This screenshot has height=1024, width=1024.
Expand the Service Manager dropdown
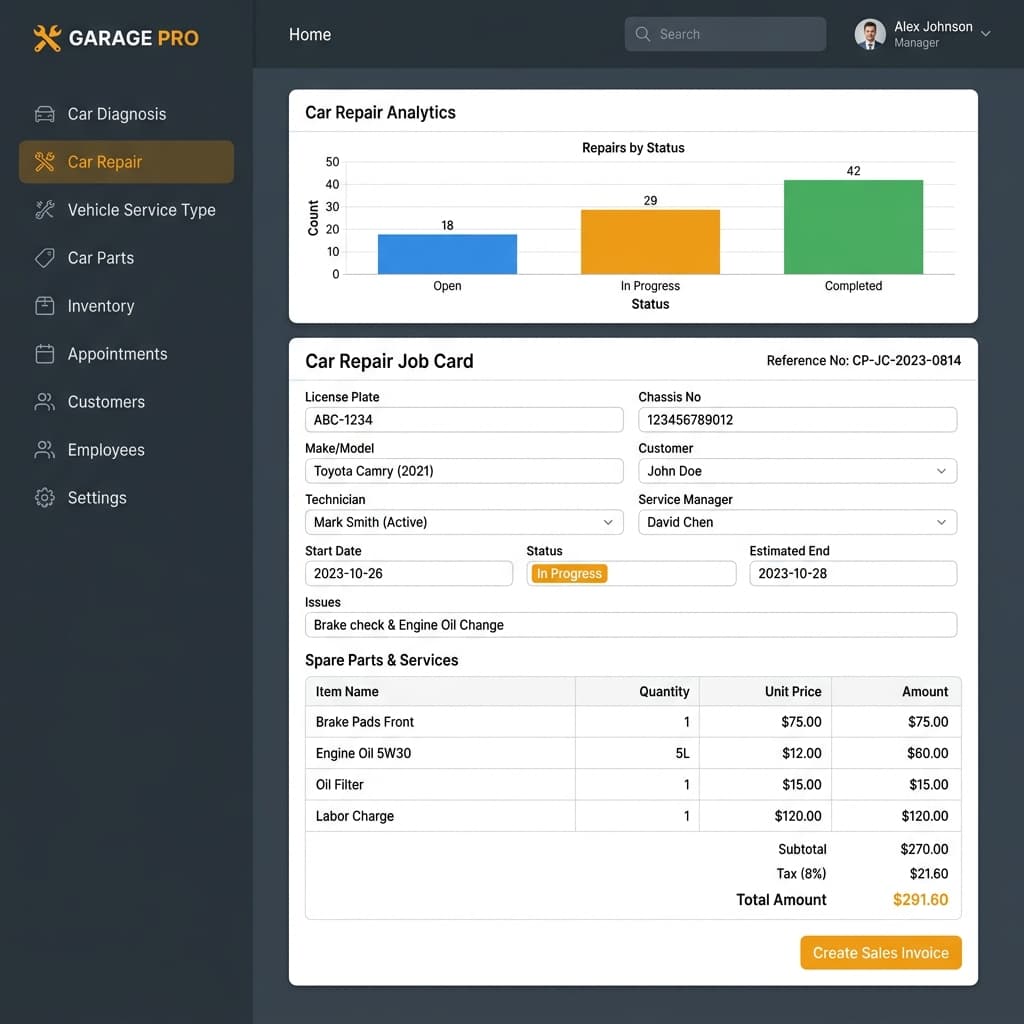(x=797, y=522)
